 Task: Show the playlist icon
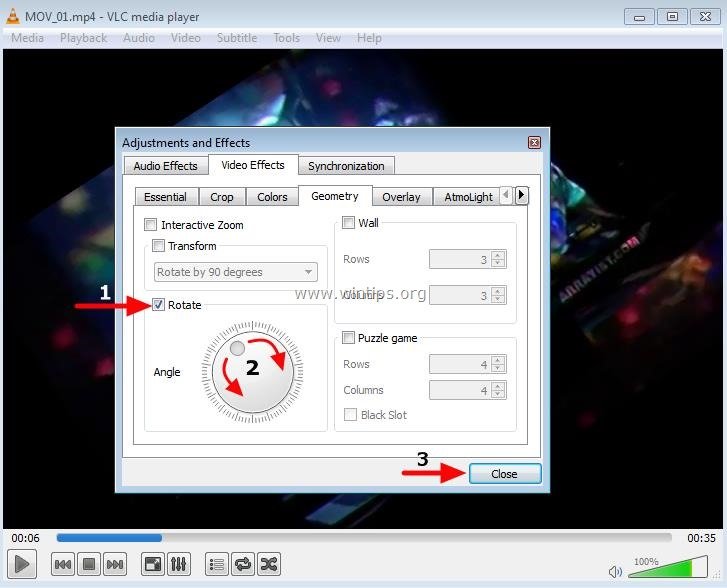coord(217,564)
